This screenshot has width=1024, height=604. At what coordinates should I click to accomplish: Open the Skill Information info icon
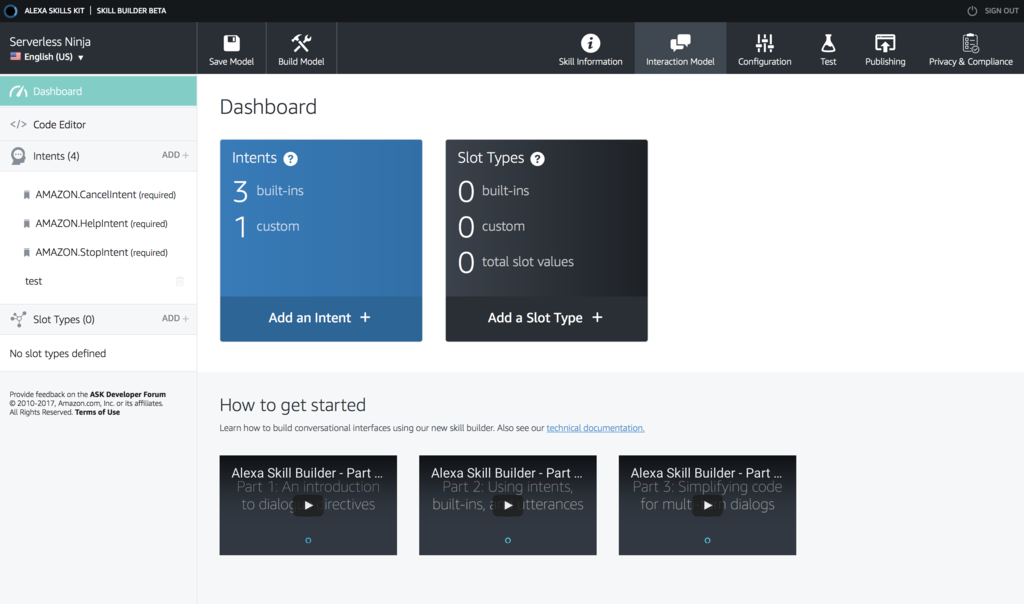pos(590,43)
